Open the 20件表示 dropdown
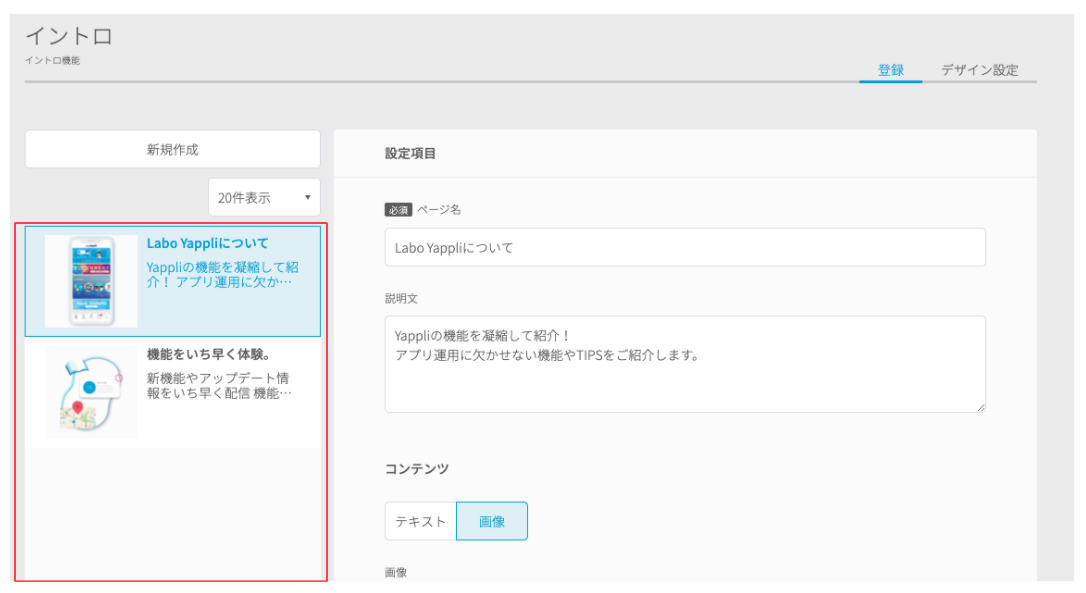This screenshot has width=1086, height=593. click(x=264, y=197)
